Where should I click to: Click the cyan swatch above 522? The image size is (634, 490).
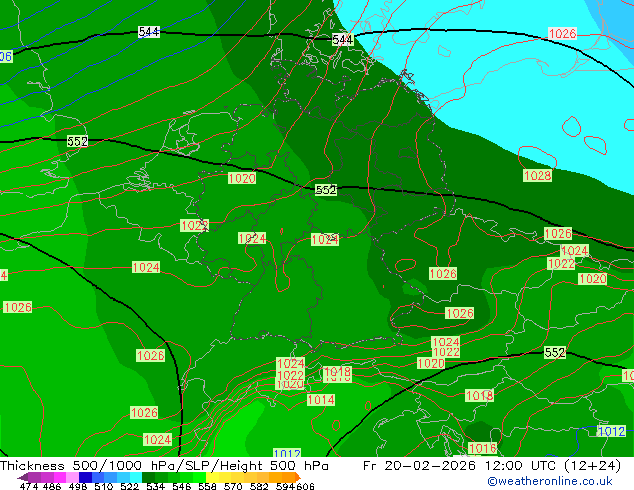[136, 477]
